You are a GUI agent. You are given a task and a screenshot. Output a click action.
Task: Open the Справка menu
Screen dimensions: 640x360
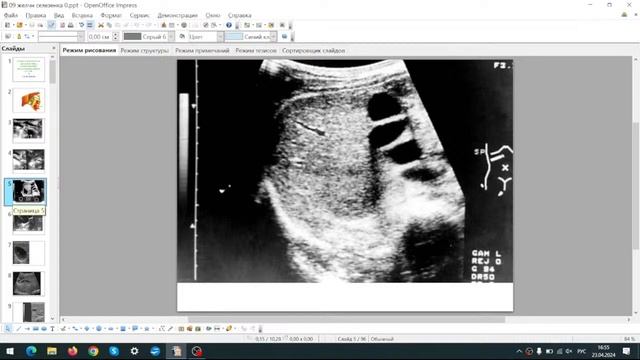point(240,15)
